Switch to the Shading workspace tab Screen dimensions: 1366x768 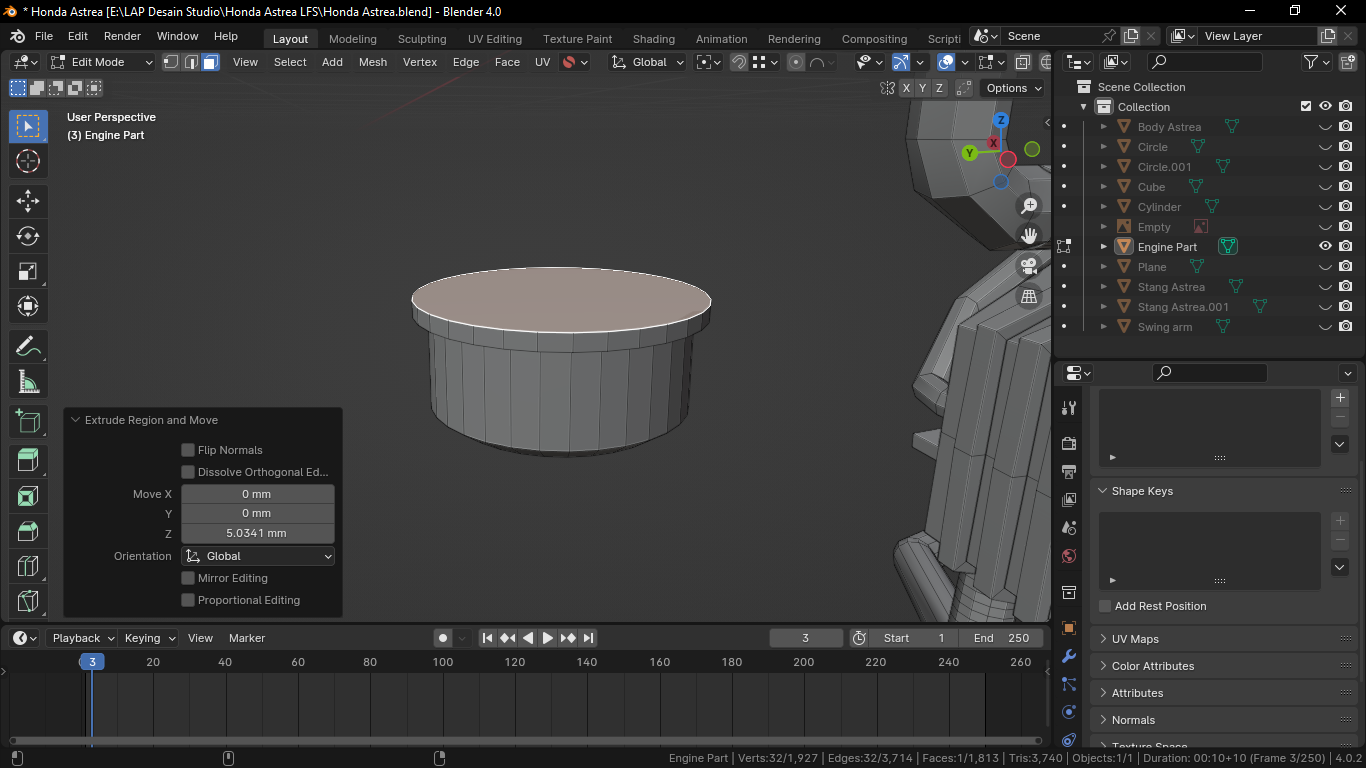tap(653, 39)
